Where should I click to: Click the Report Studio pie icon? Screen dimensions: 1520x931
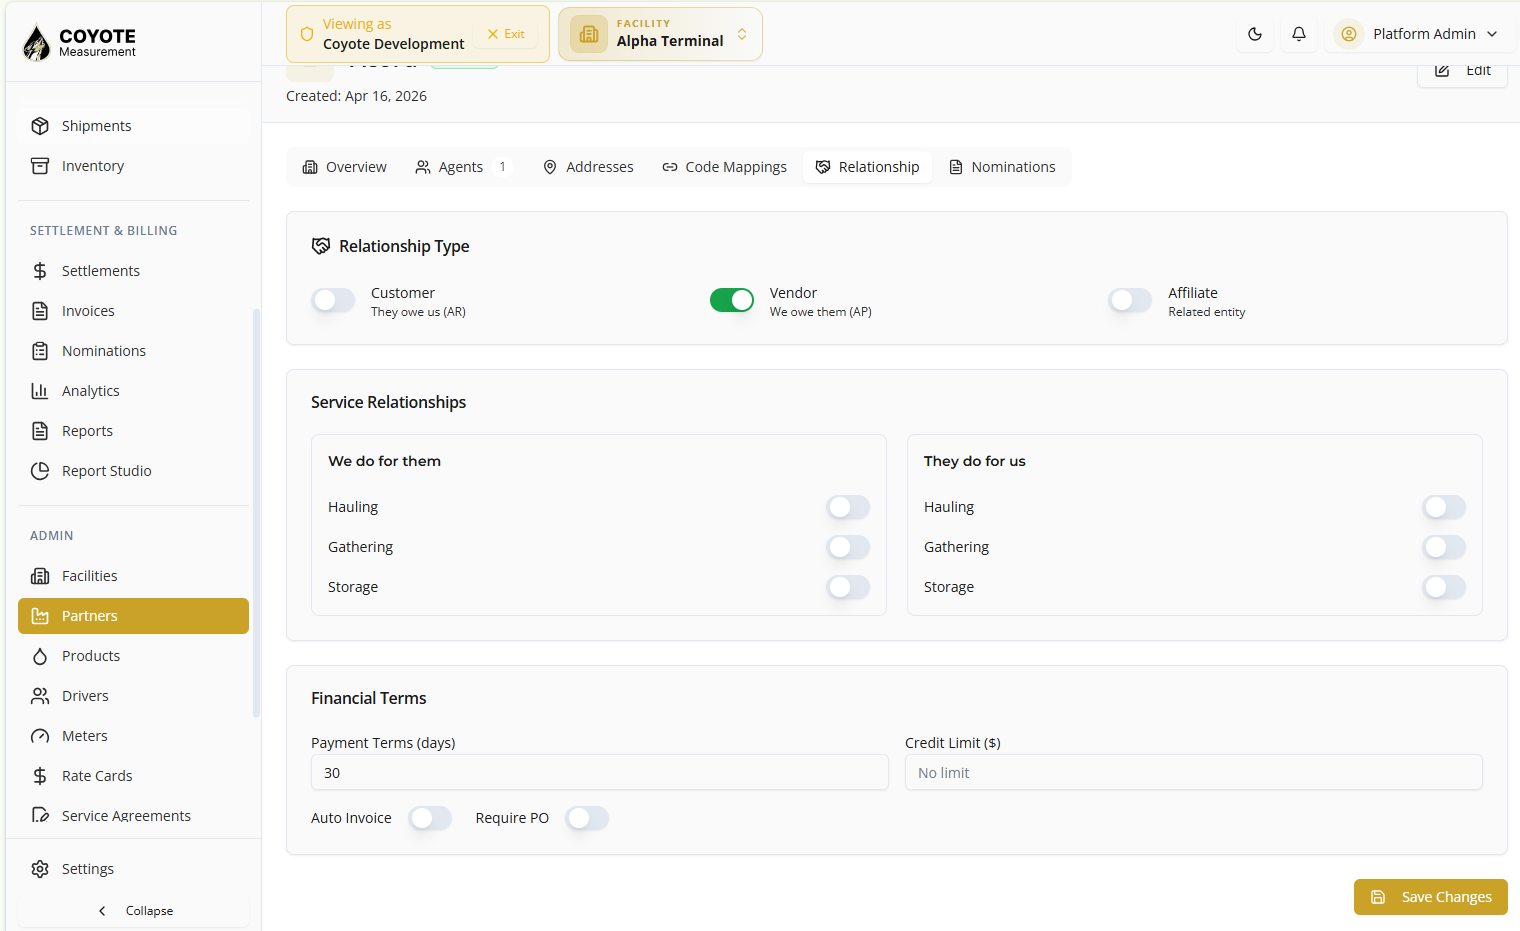[40, 471]
